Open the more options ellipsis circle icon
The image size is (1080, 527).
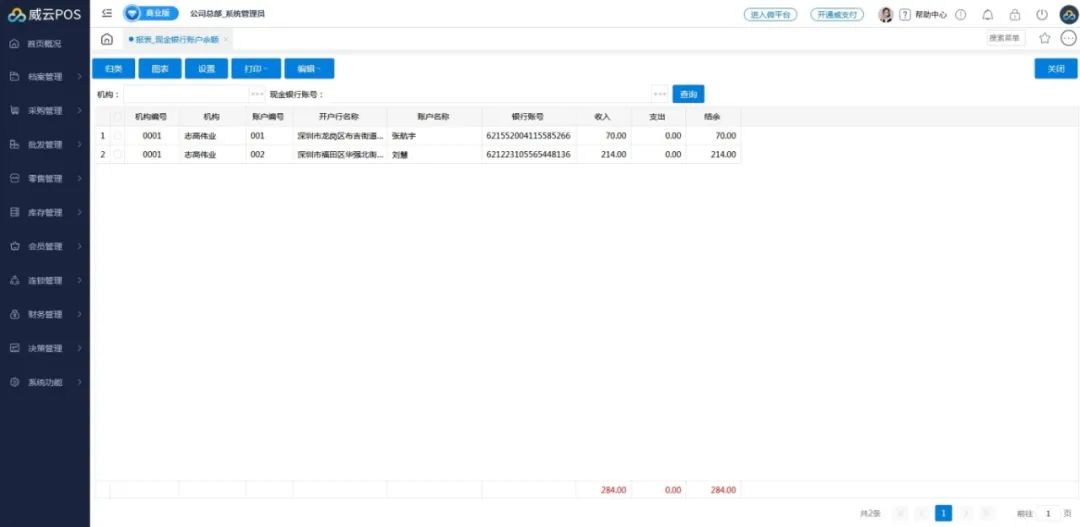coord(1068,39)
